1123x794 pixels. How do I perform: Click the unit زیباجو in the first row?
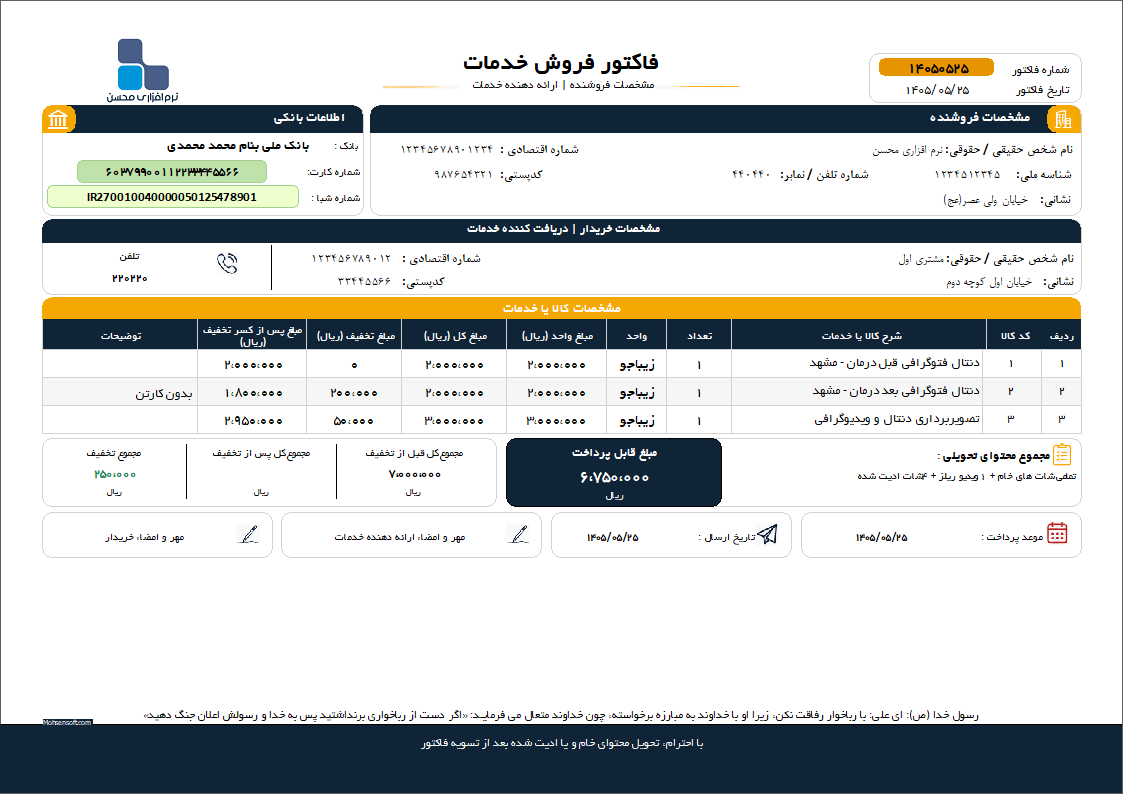click(636, 365)
